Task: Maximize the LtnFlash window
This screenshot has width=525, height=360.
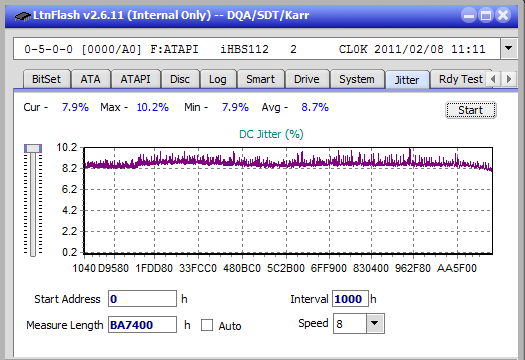Action: 486,15
